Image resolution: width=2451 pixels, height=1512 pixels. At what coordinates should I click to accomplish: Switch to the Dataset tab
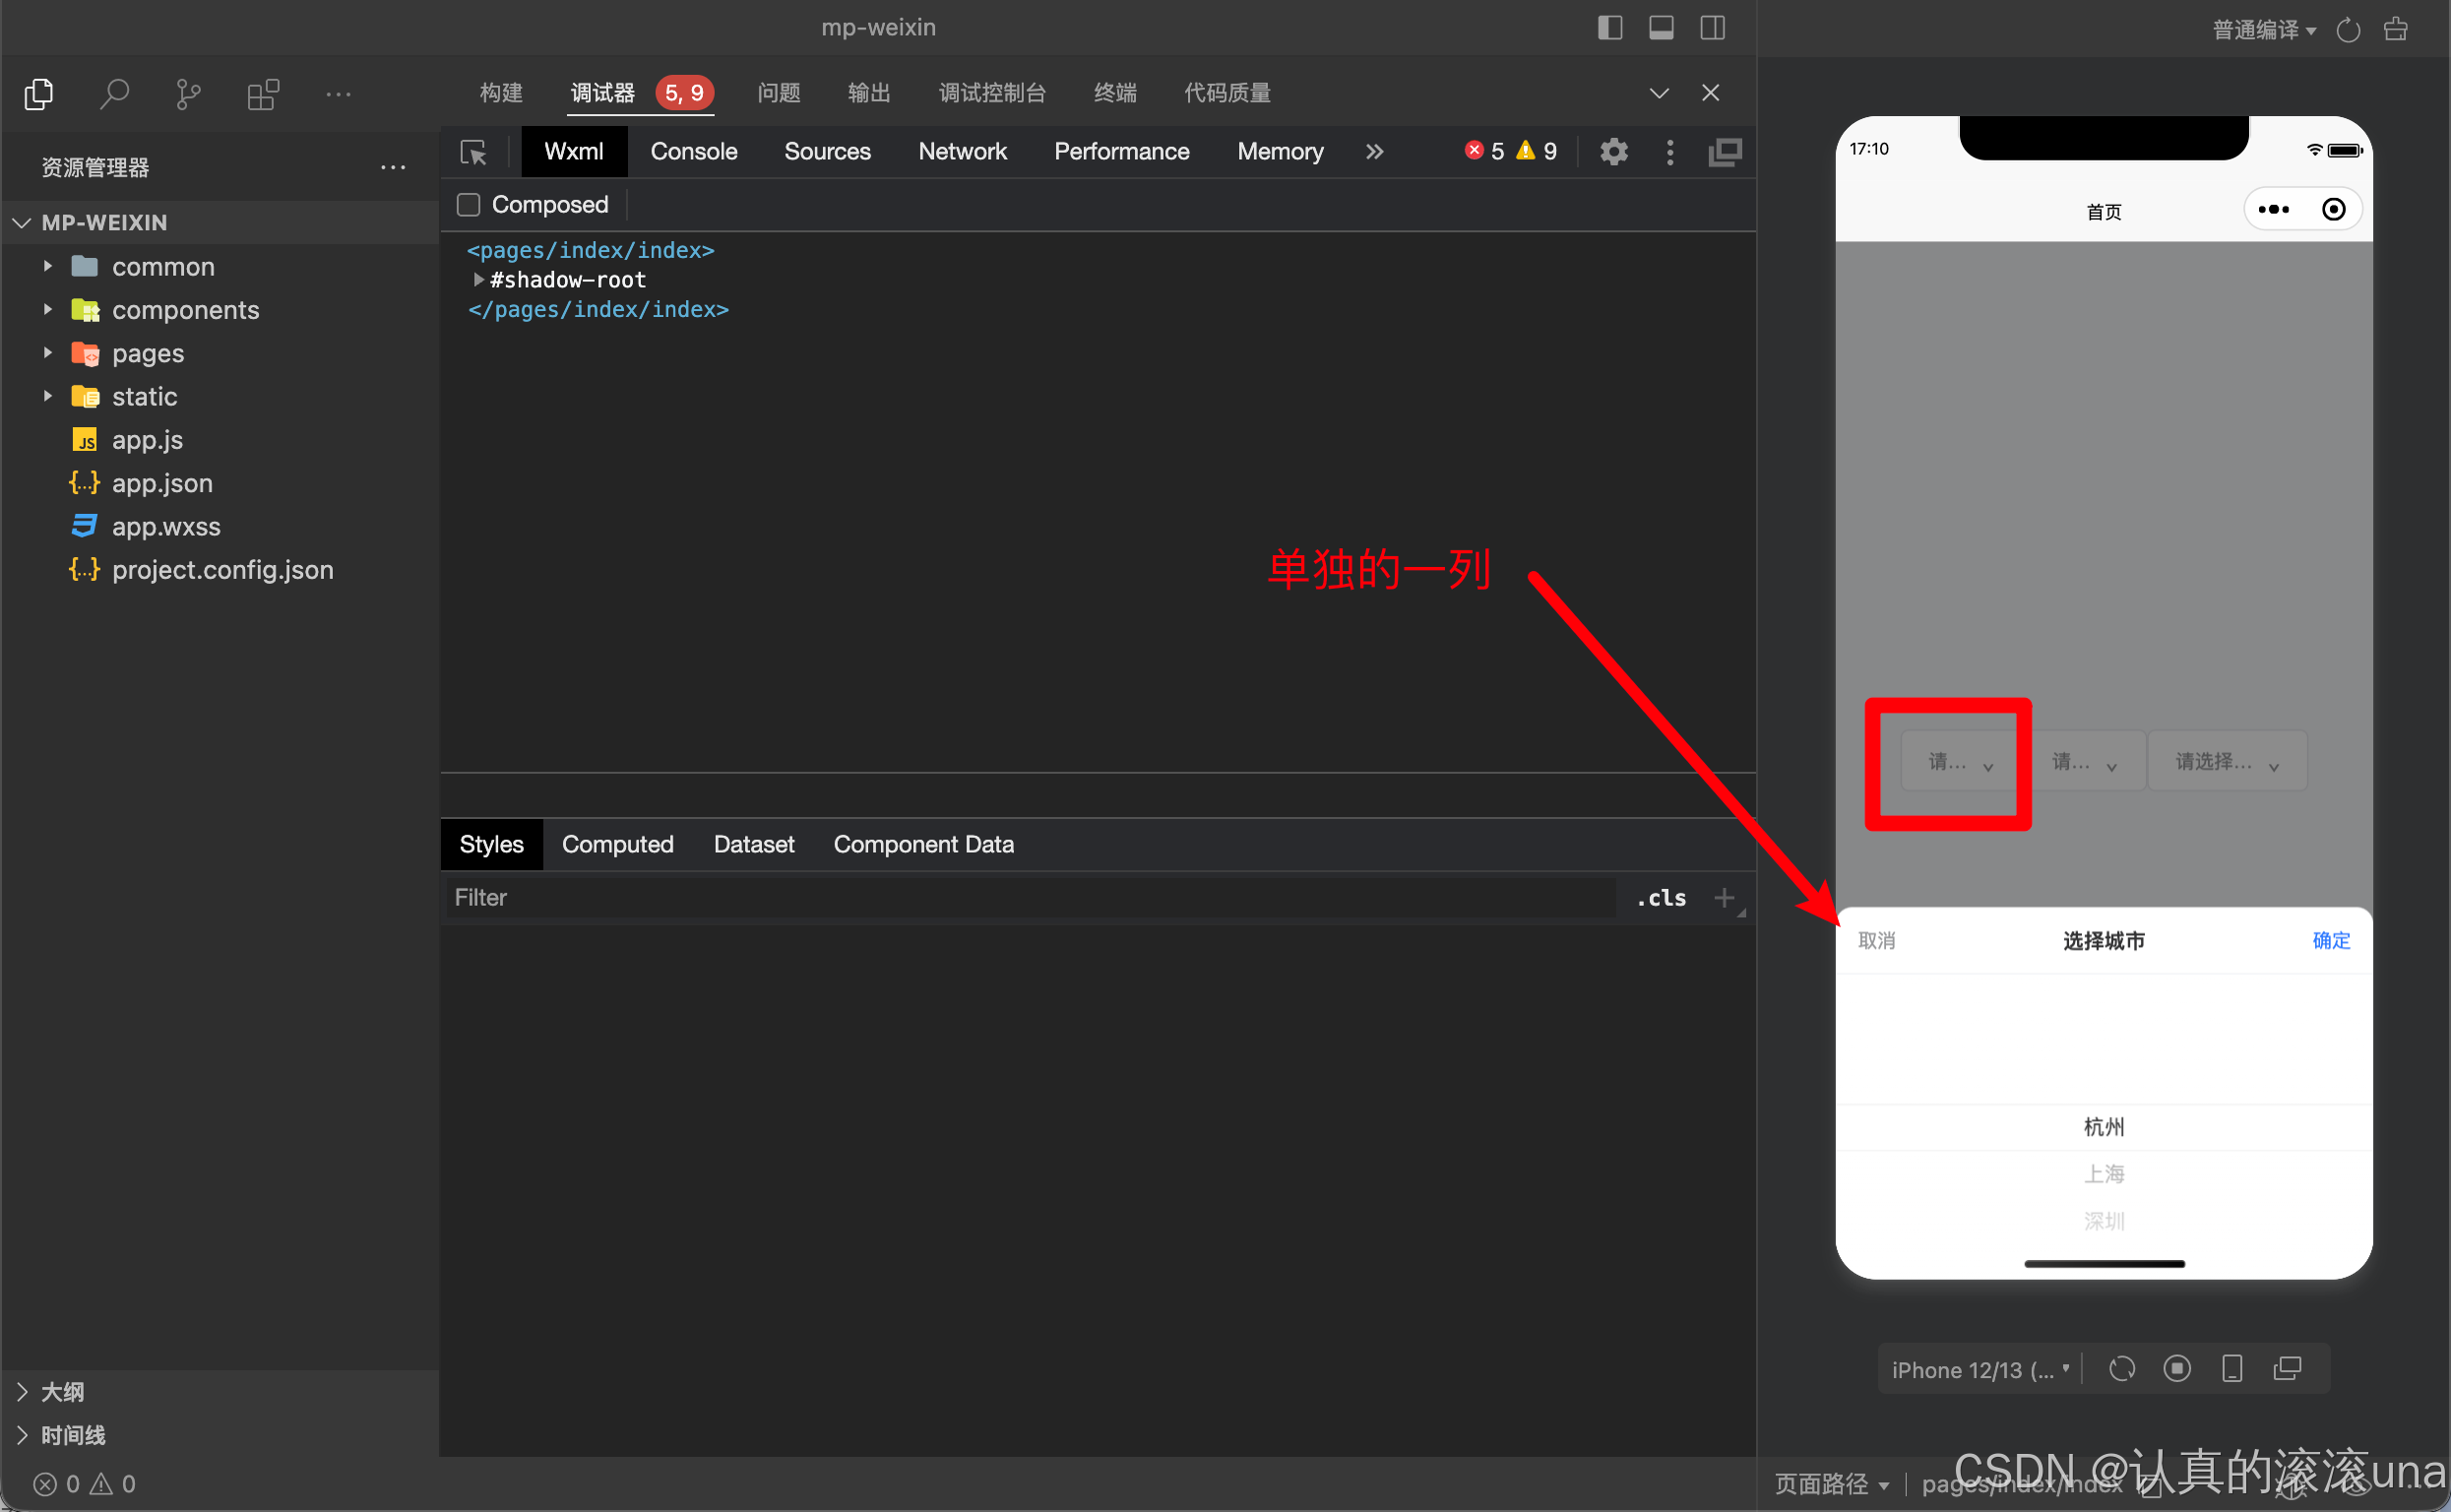pyautogui.click(x=753, y=844)
